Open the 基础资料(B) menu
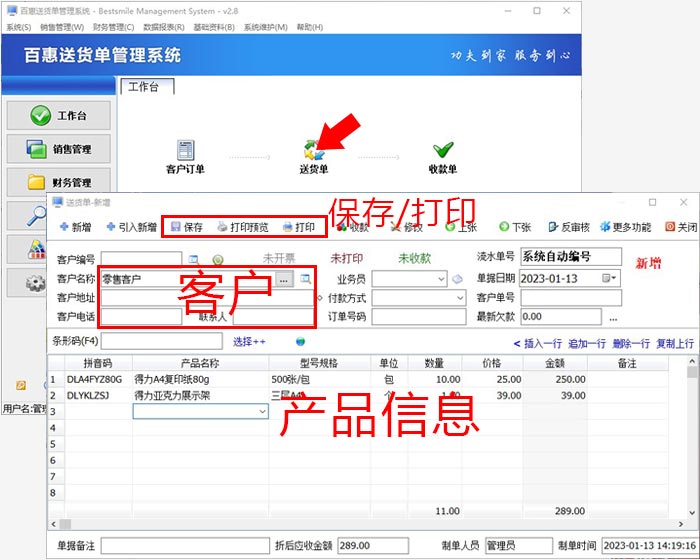The image size is (700, 560). [x=214, y=27]
